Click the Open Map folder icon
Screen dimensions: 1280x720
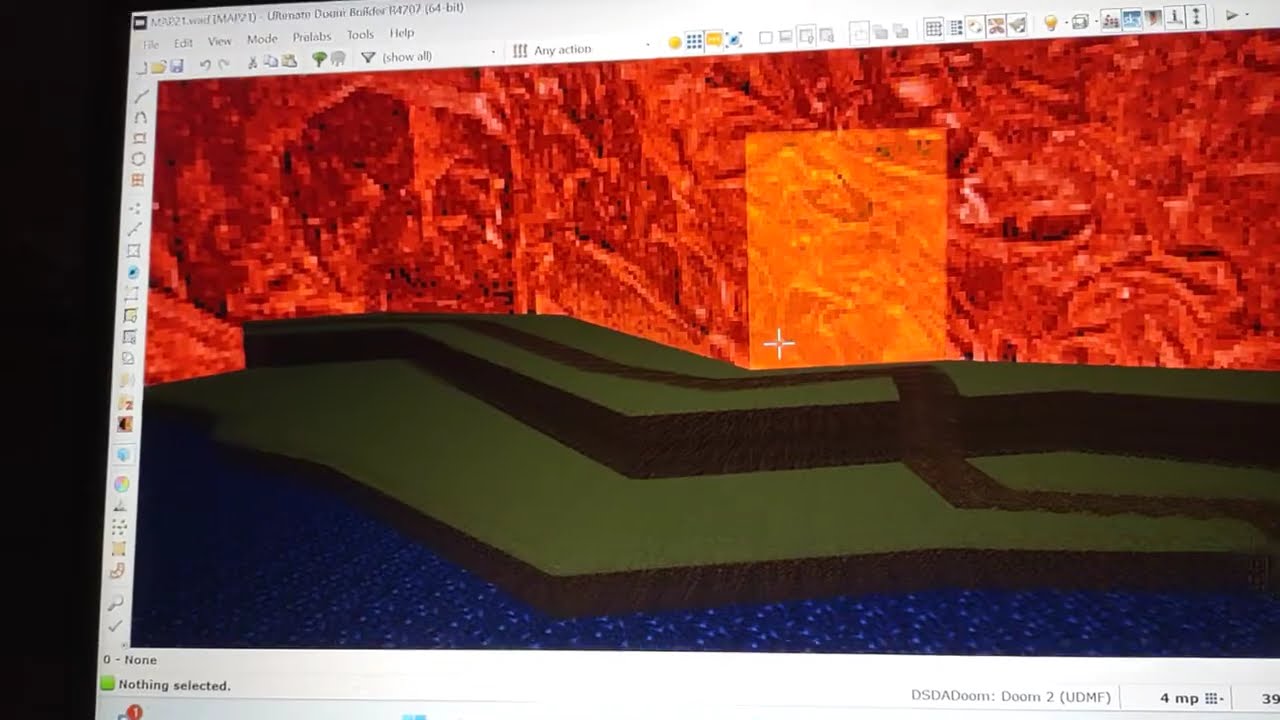(x=159, y=66)
